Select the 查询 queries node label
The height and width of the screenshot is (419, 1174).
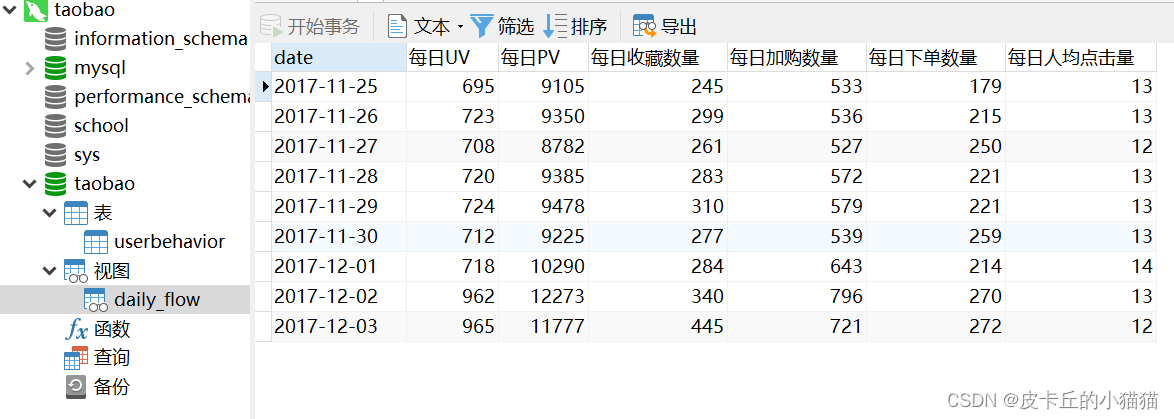point(112,358)
